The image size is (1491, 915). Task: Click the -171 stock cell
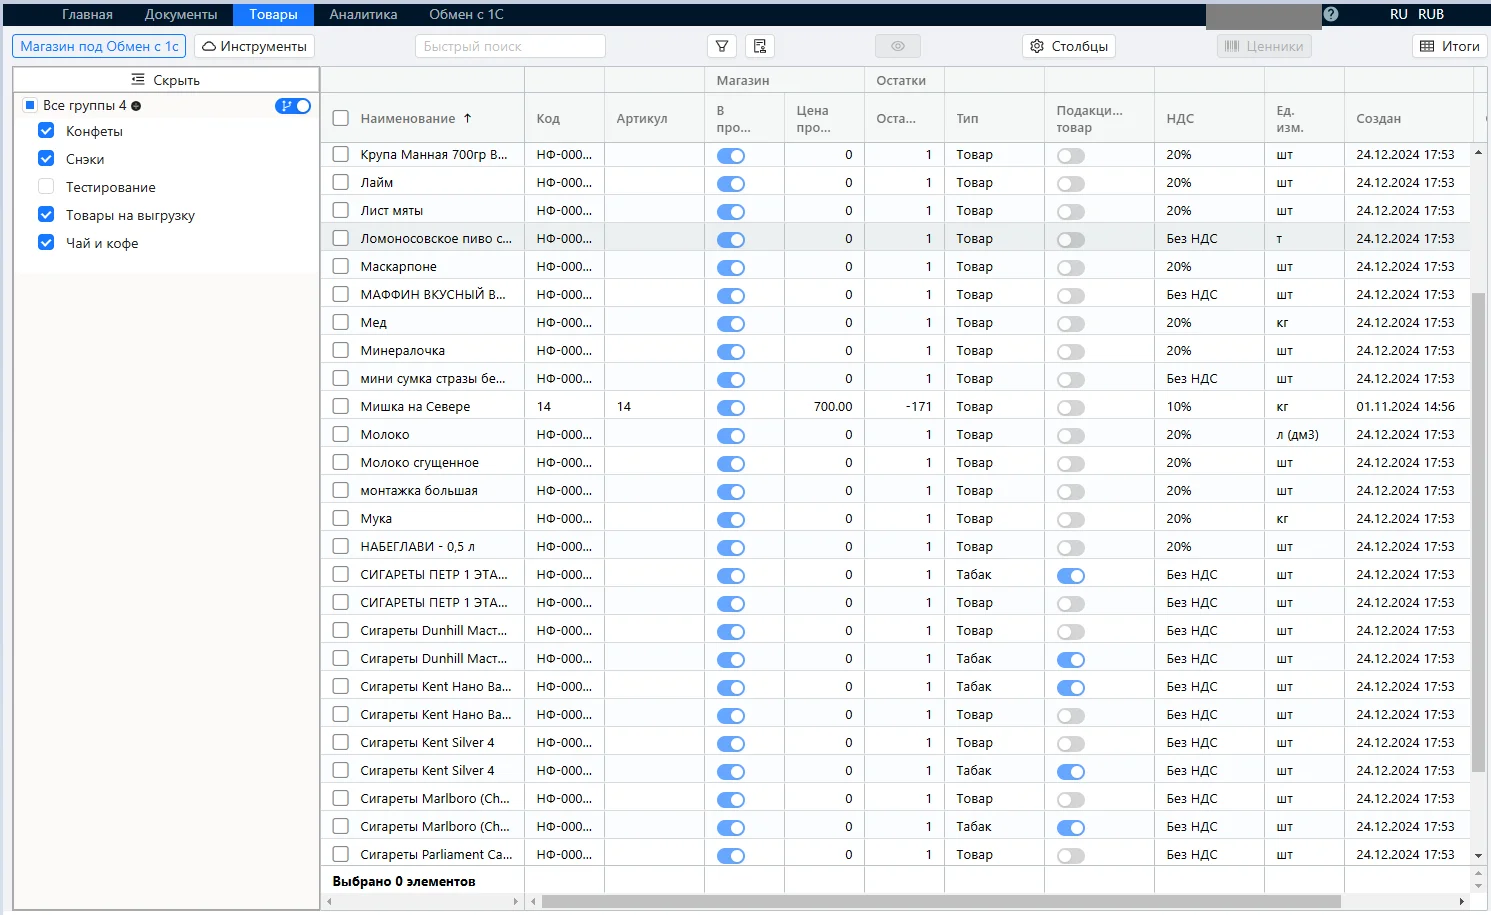918,407
